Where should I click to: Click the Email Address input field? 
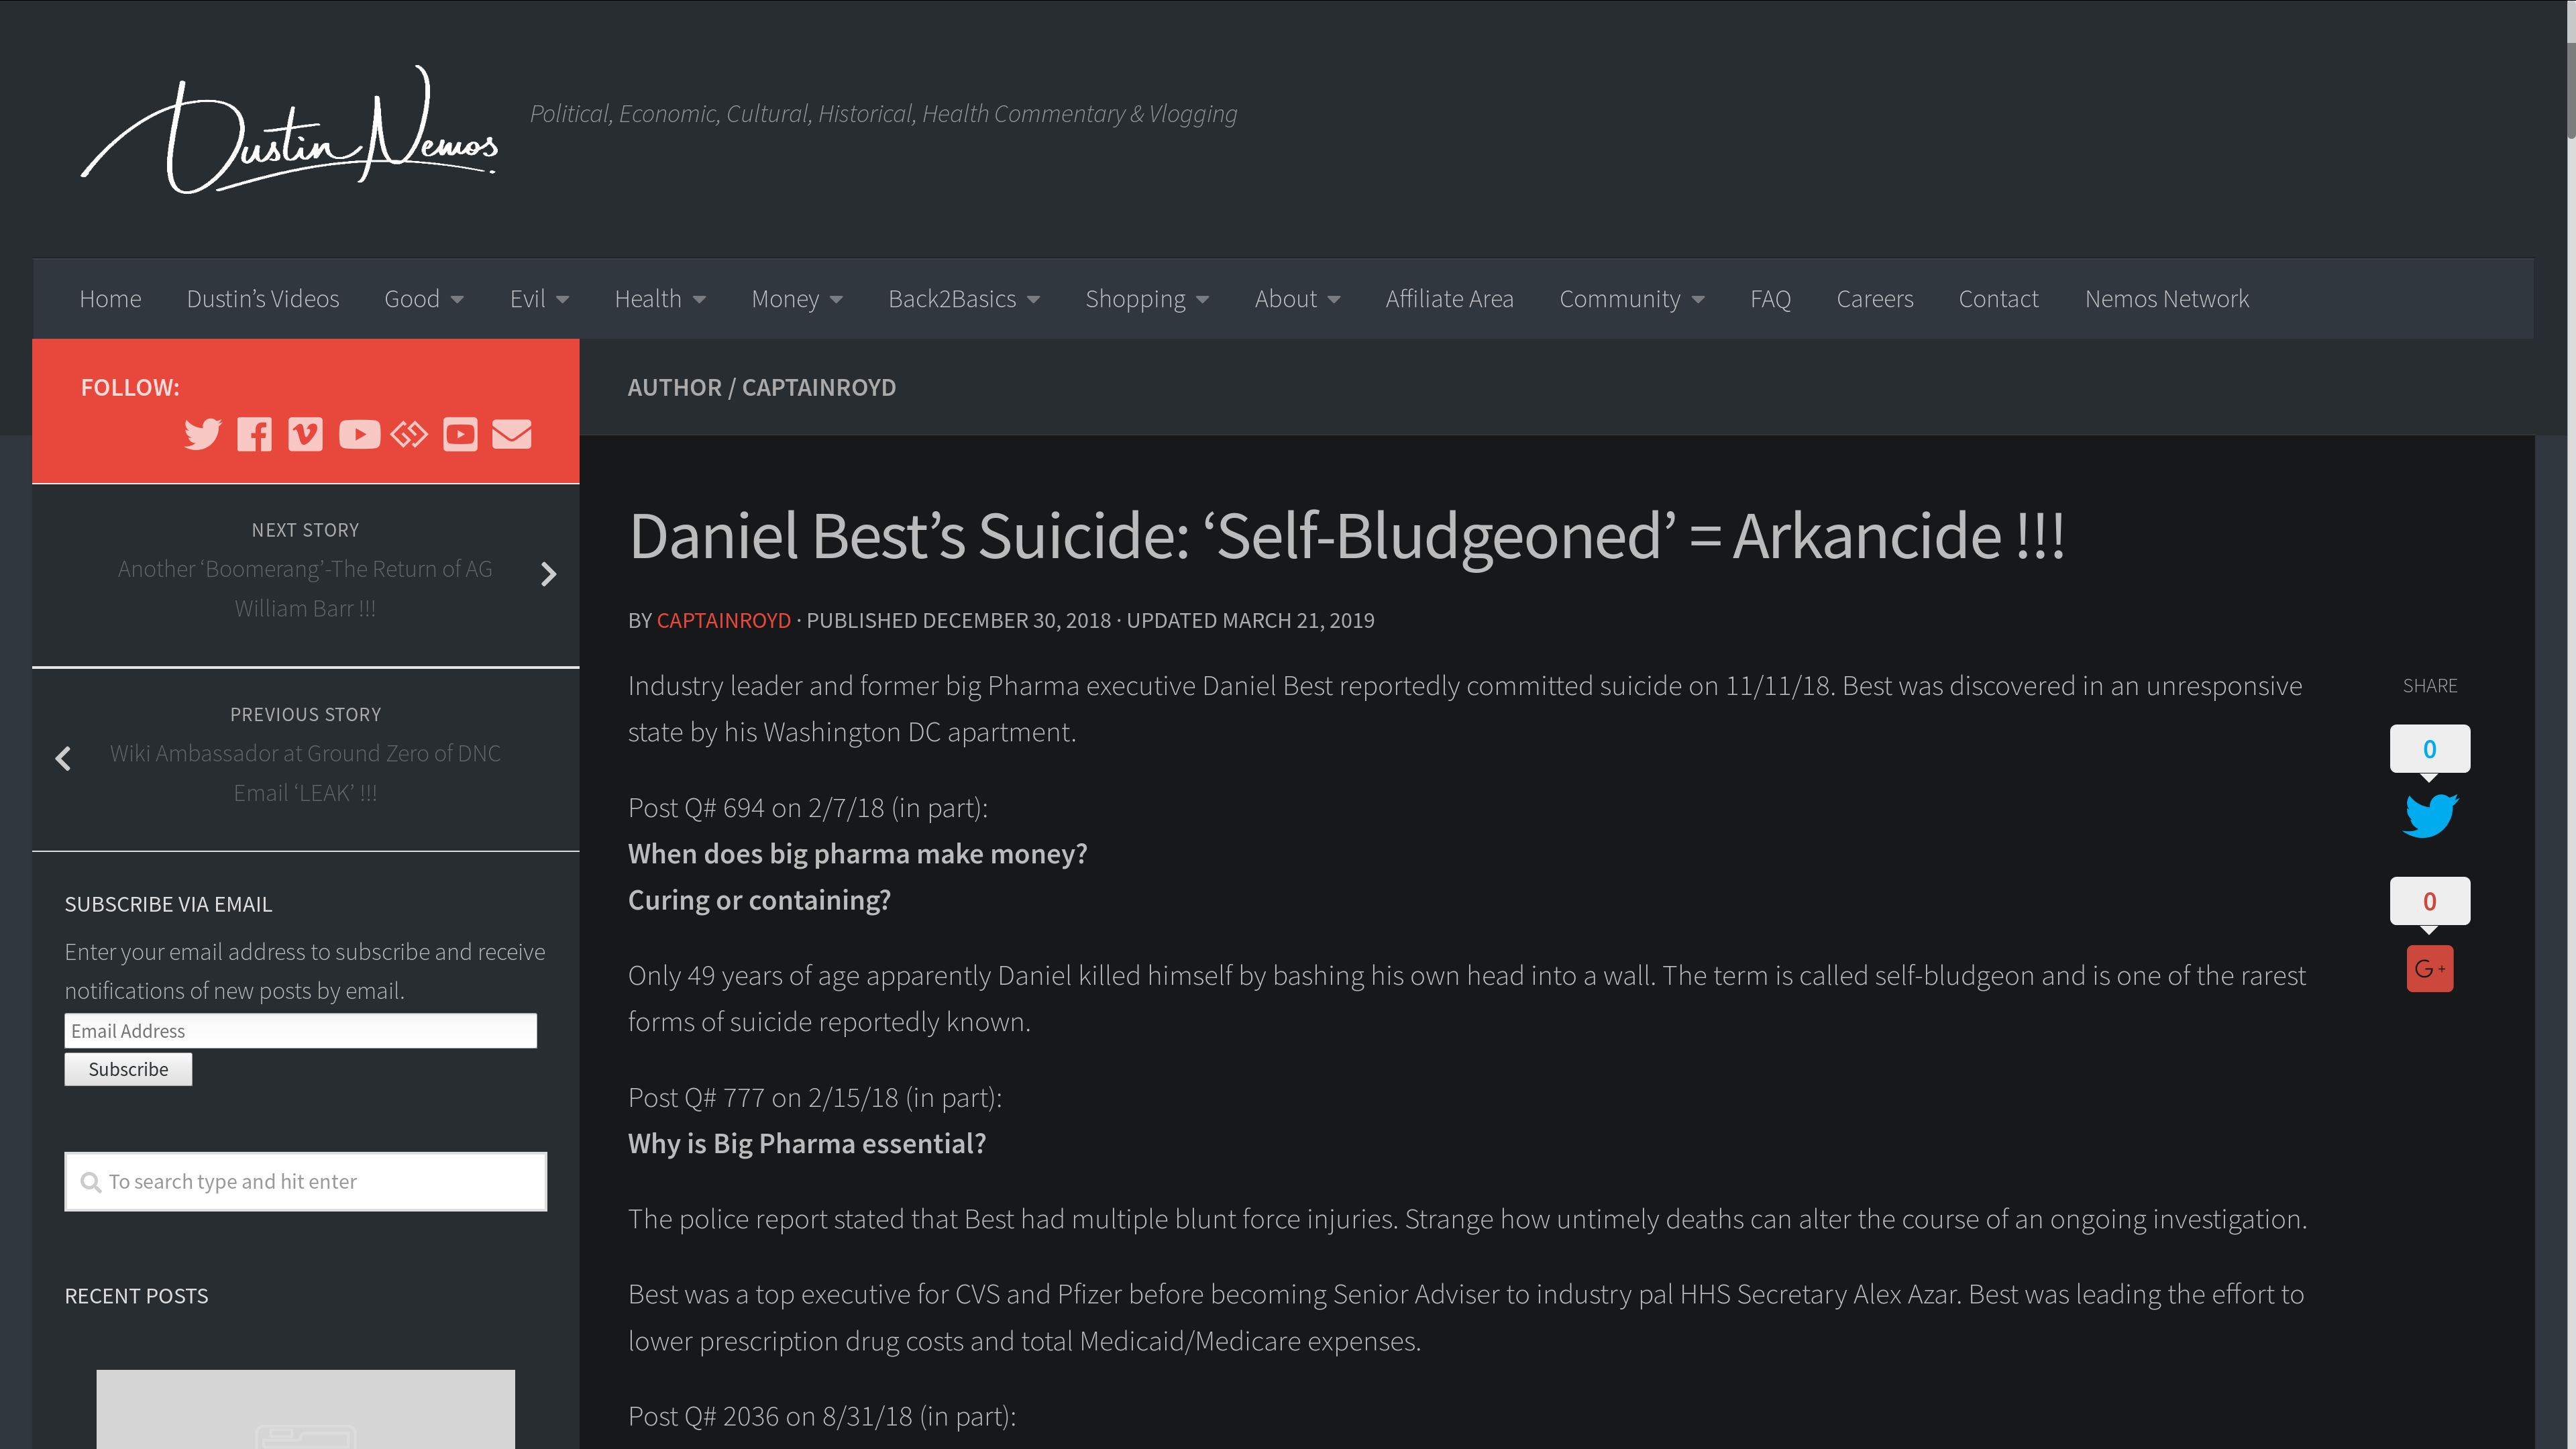pyautogui.click(x=300, y=1031)
